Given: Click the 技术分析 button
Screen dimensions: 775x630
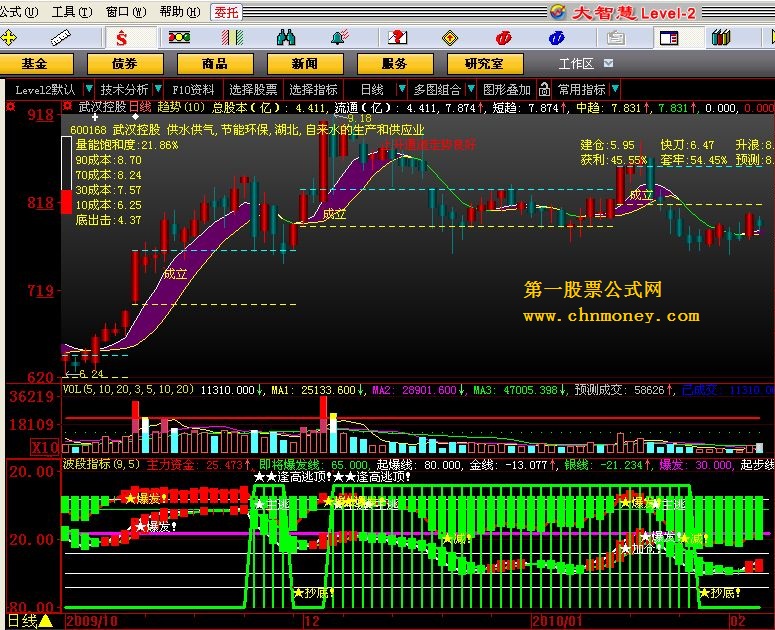Looking at the screenshot, I should pos(124,89).
